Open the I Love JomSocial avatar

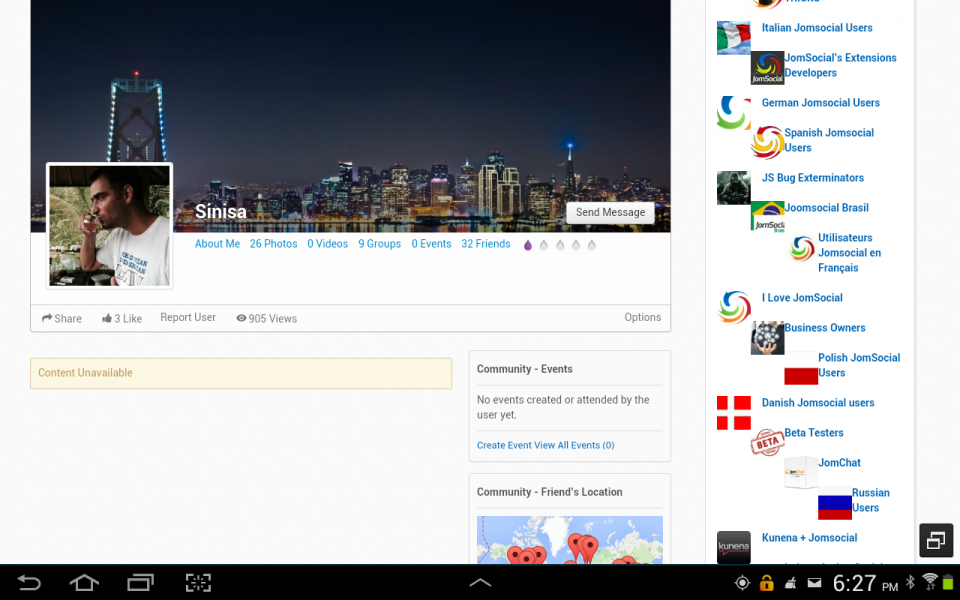click(733, 308)
